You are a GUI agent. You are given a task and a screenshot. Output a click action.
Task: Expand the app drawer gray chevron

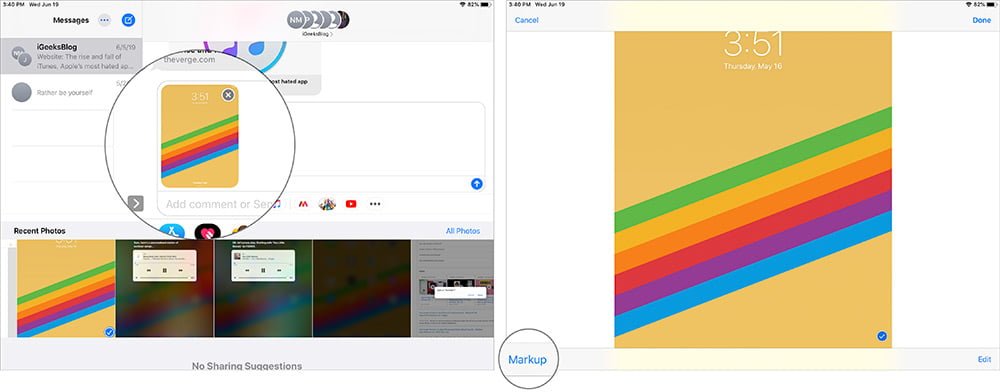pos(135,203)
